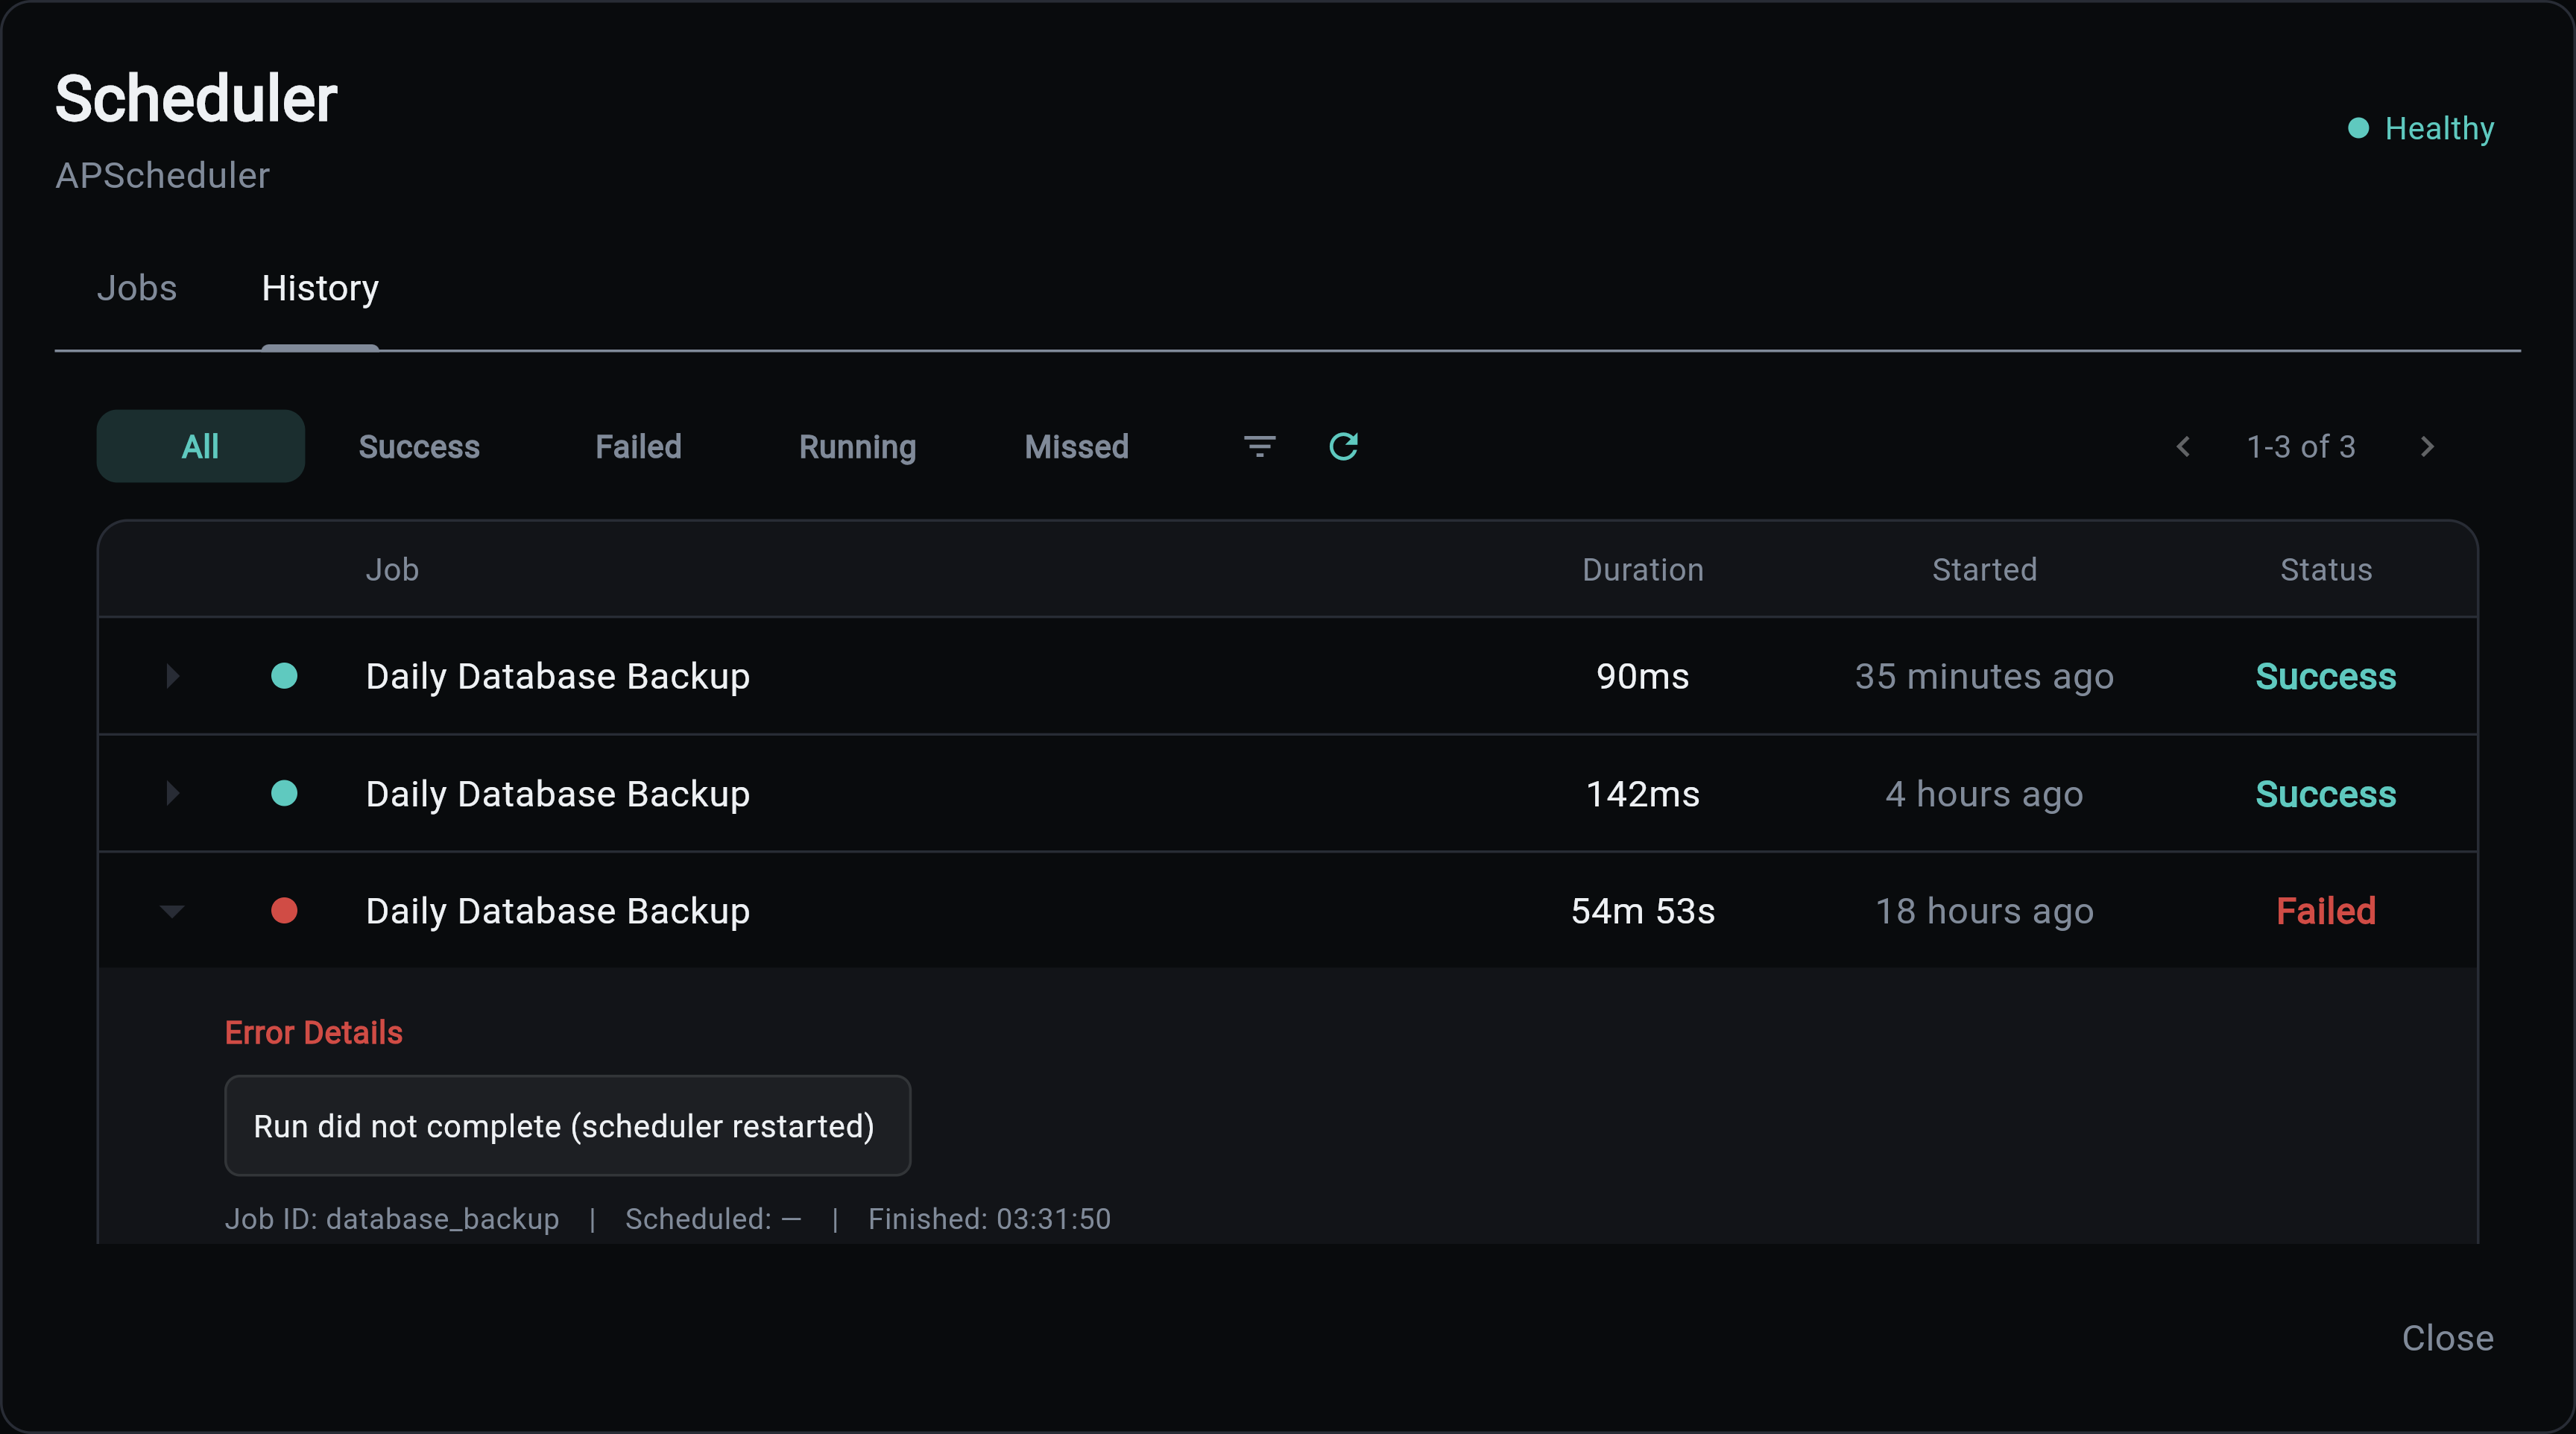Click the APScheduler subtitle
The height and width of the screenshot is (1434, 2576).
[x=162, y=175]
